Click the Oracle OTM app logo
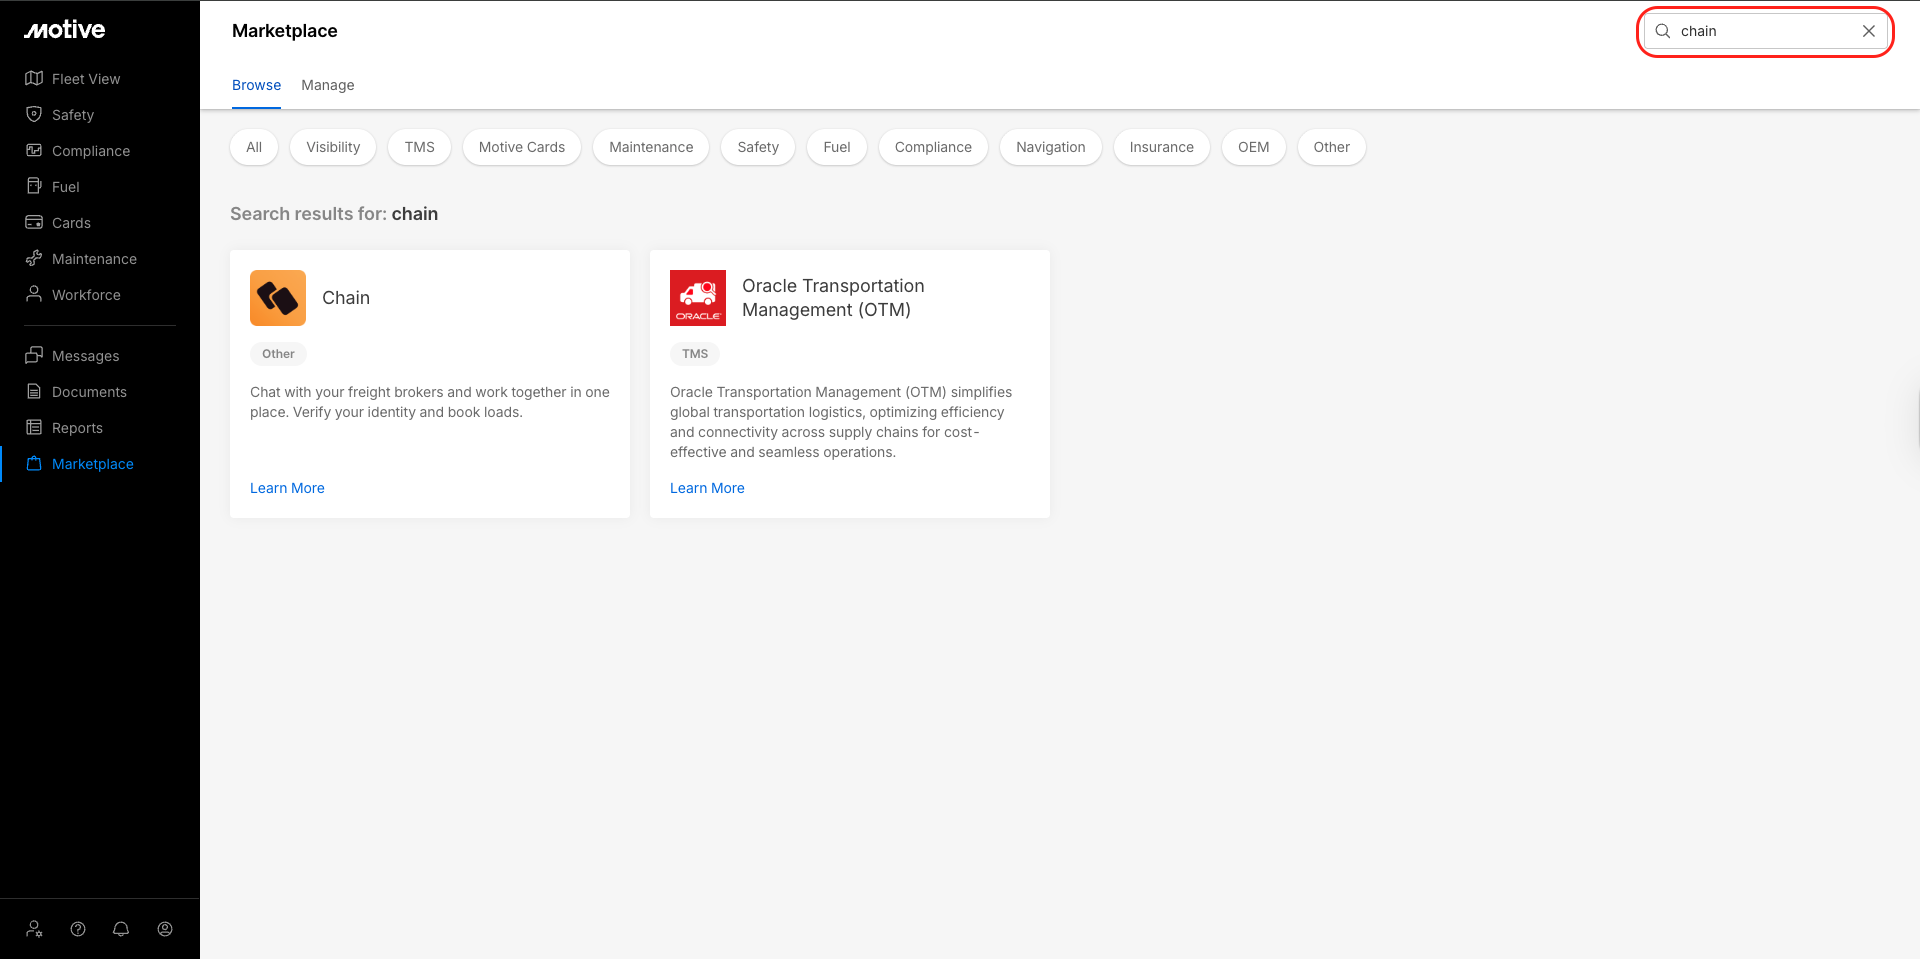The image size is (1920, 959). pos(698,298)
